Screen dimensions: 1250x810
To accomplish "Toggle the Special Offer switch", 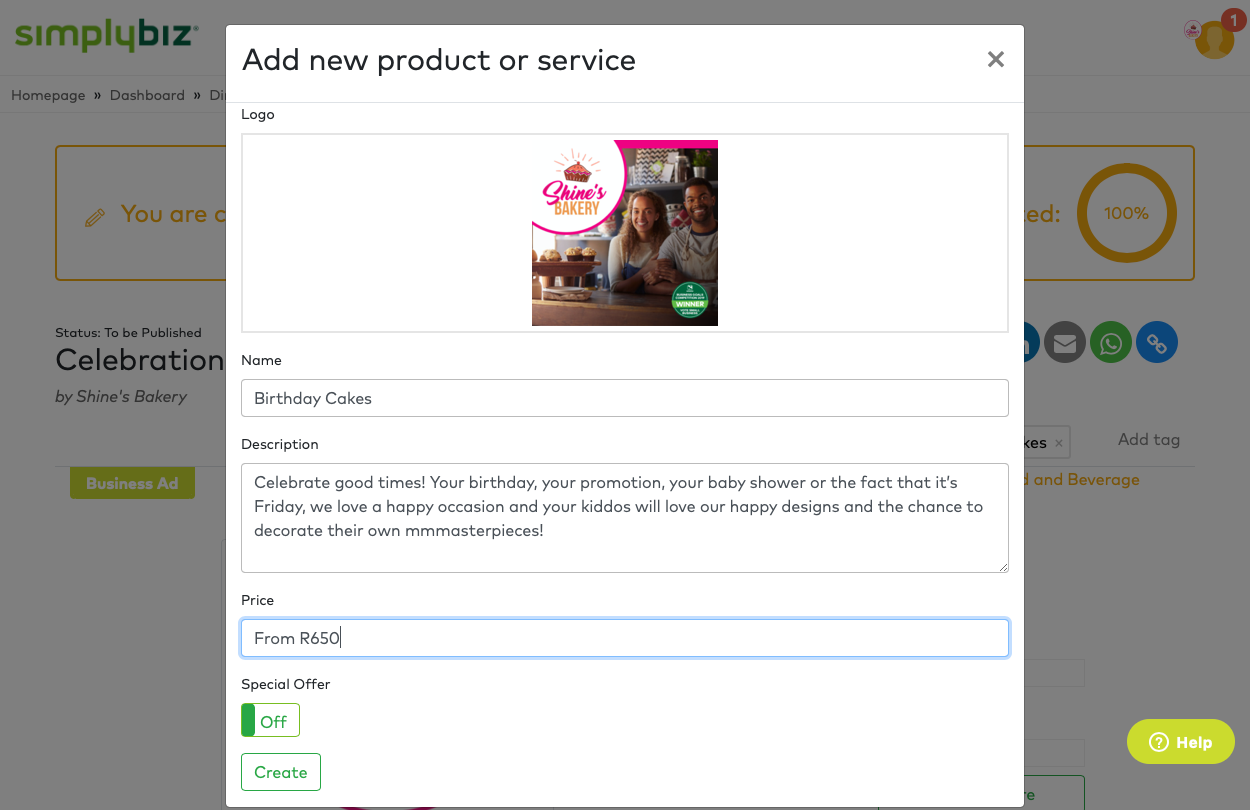I will [270, 721].
